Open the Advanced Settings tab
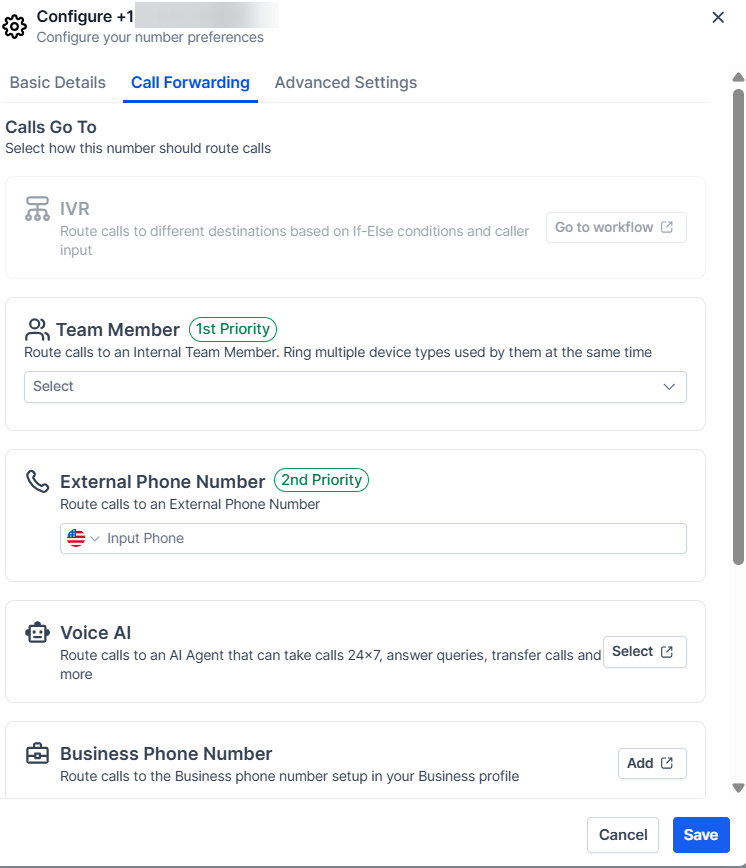 346,83
